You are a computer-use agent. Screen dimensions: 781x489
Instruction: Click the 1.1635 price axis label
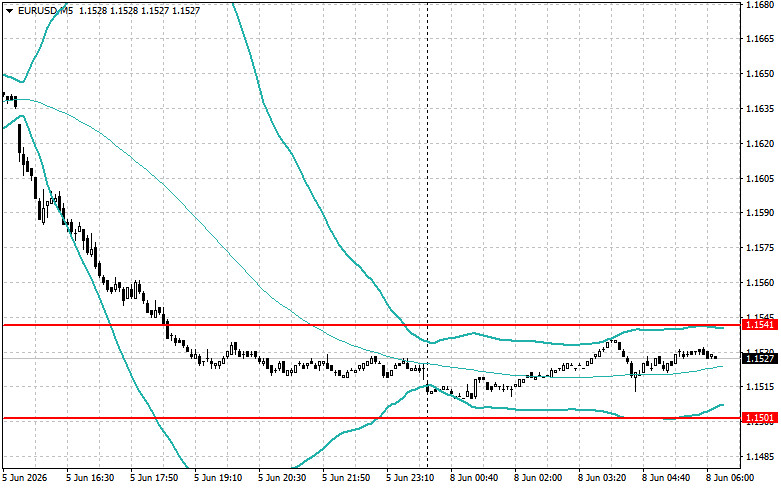click(x=760, y=109)
